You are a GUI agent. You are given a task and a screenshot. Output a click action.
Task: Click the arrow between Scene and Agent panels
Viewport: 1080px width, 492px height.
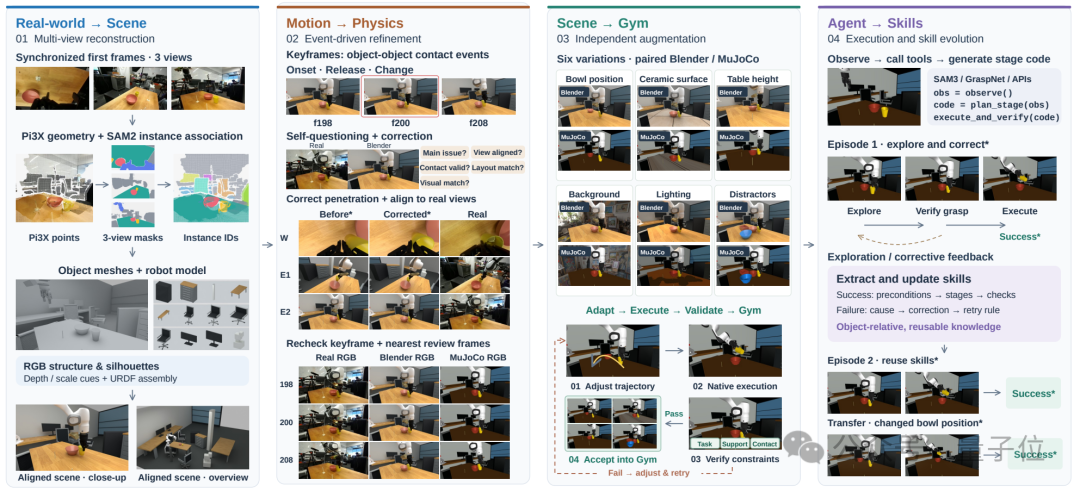point(809,245)
